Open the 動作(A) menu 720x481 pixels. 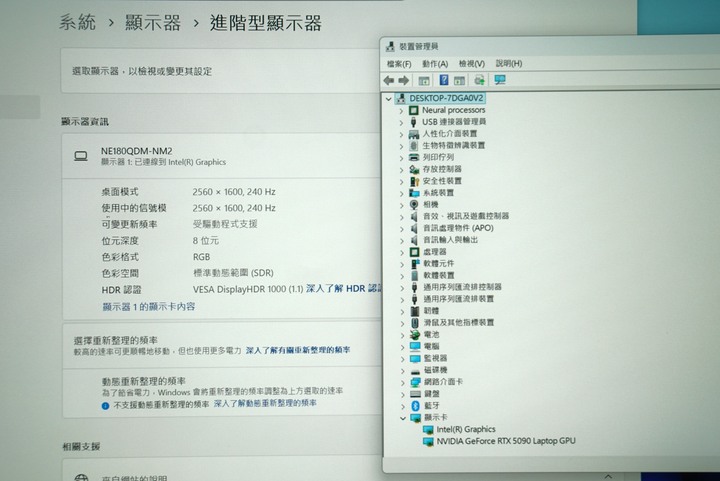[435, 63]
